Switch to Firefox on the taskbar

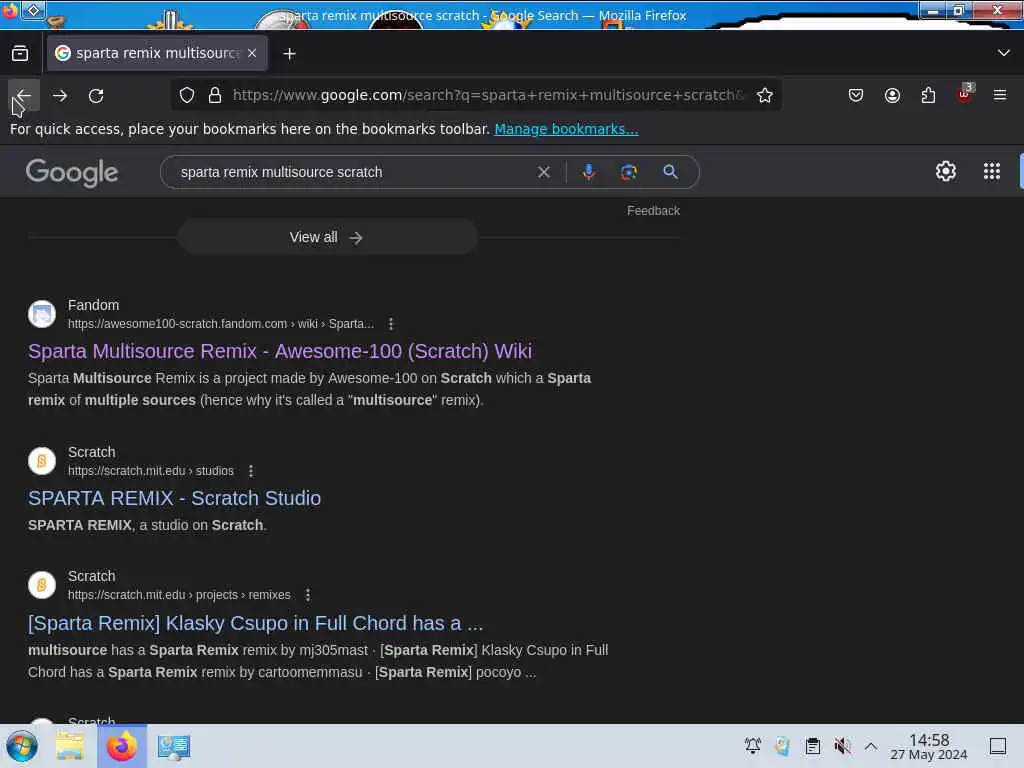click(122, 746)
